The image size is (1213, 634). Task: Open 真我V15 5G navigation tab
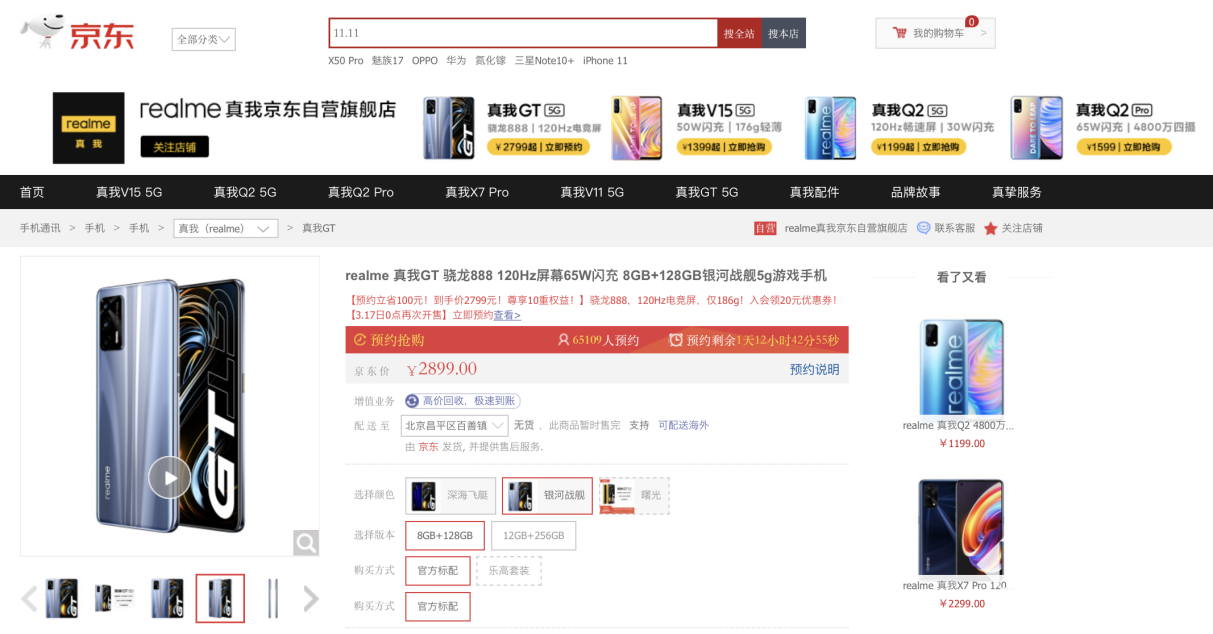128,192
